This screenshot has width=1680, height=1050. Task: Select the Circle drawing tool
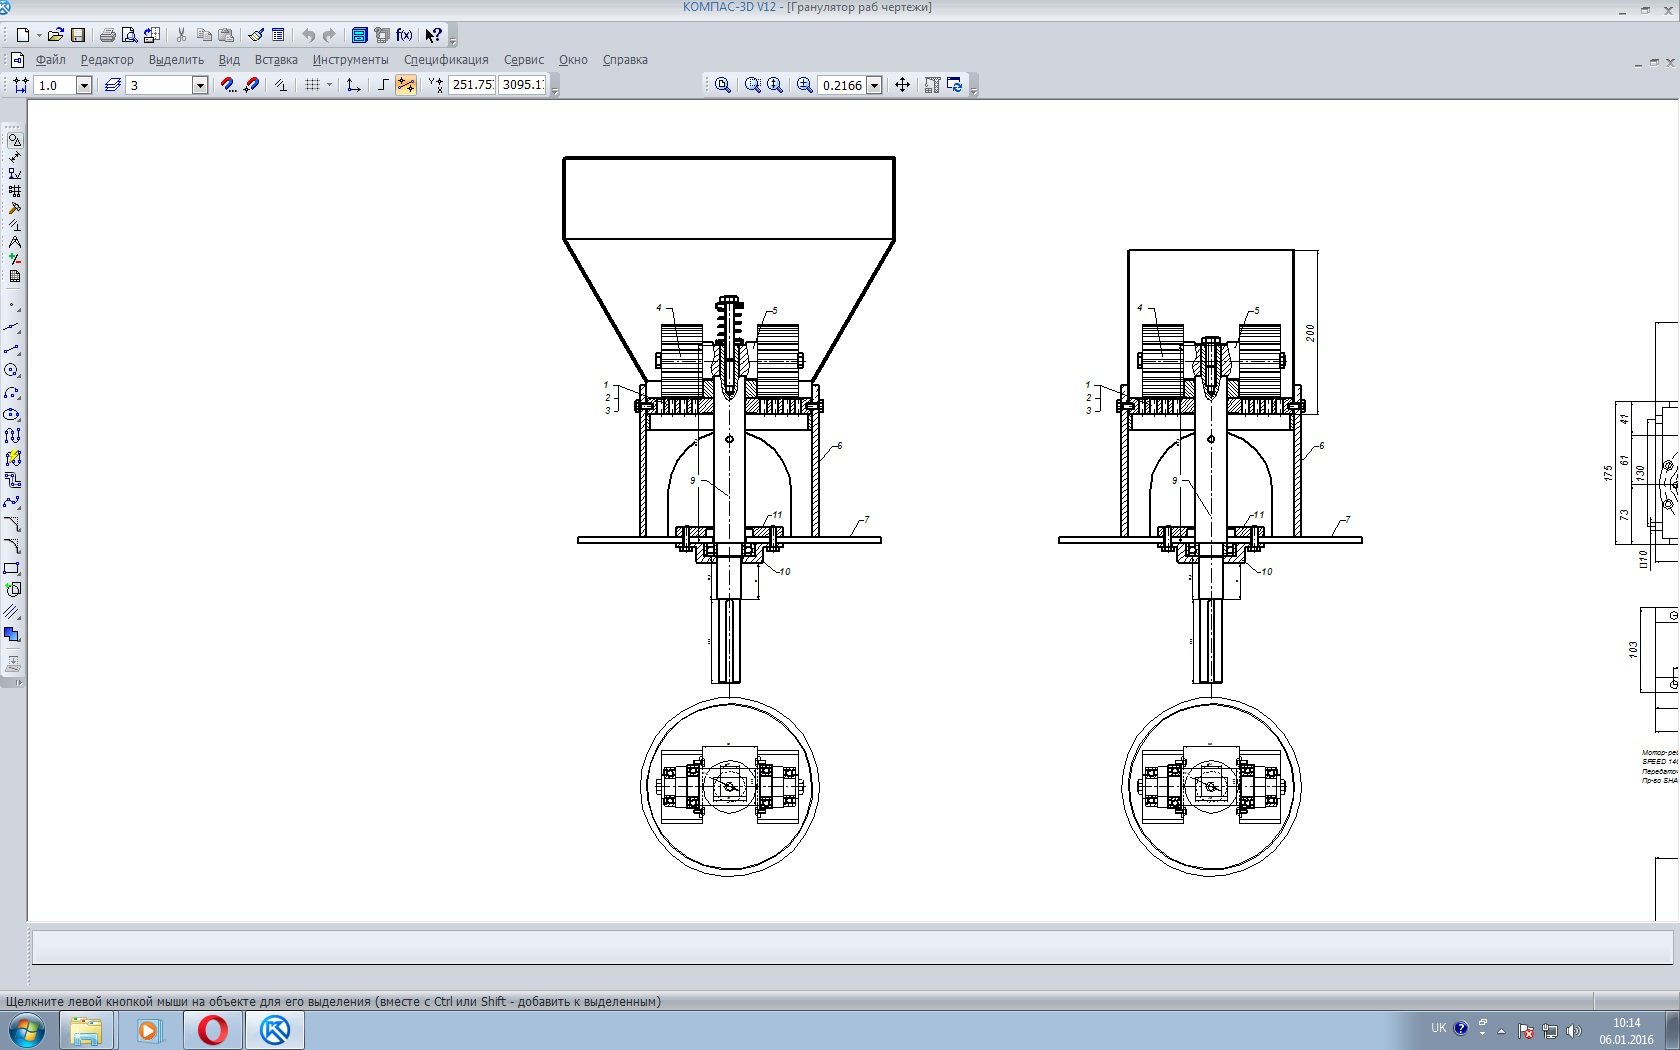[13, 371]
